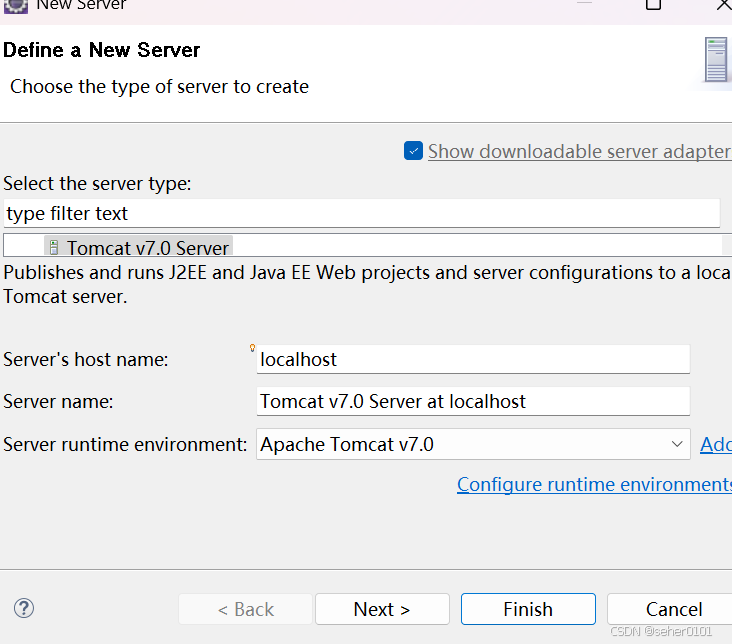Viewport: 732px width, 644px height.
Task: Open the 'Show downloadable server adapters' link
Action: 579,151
